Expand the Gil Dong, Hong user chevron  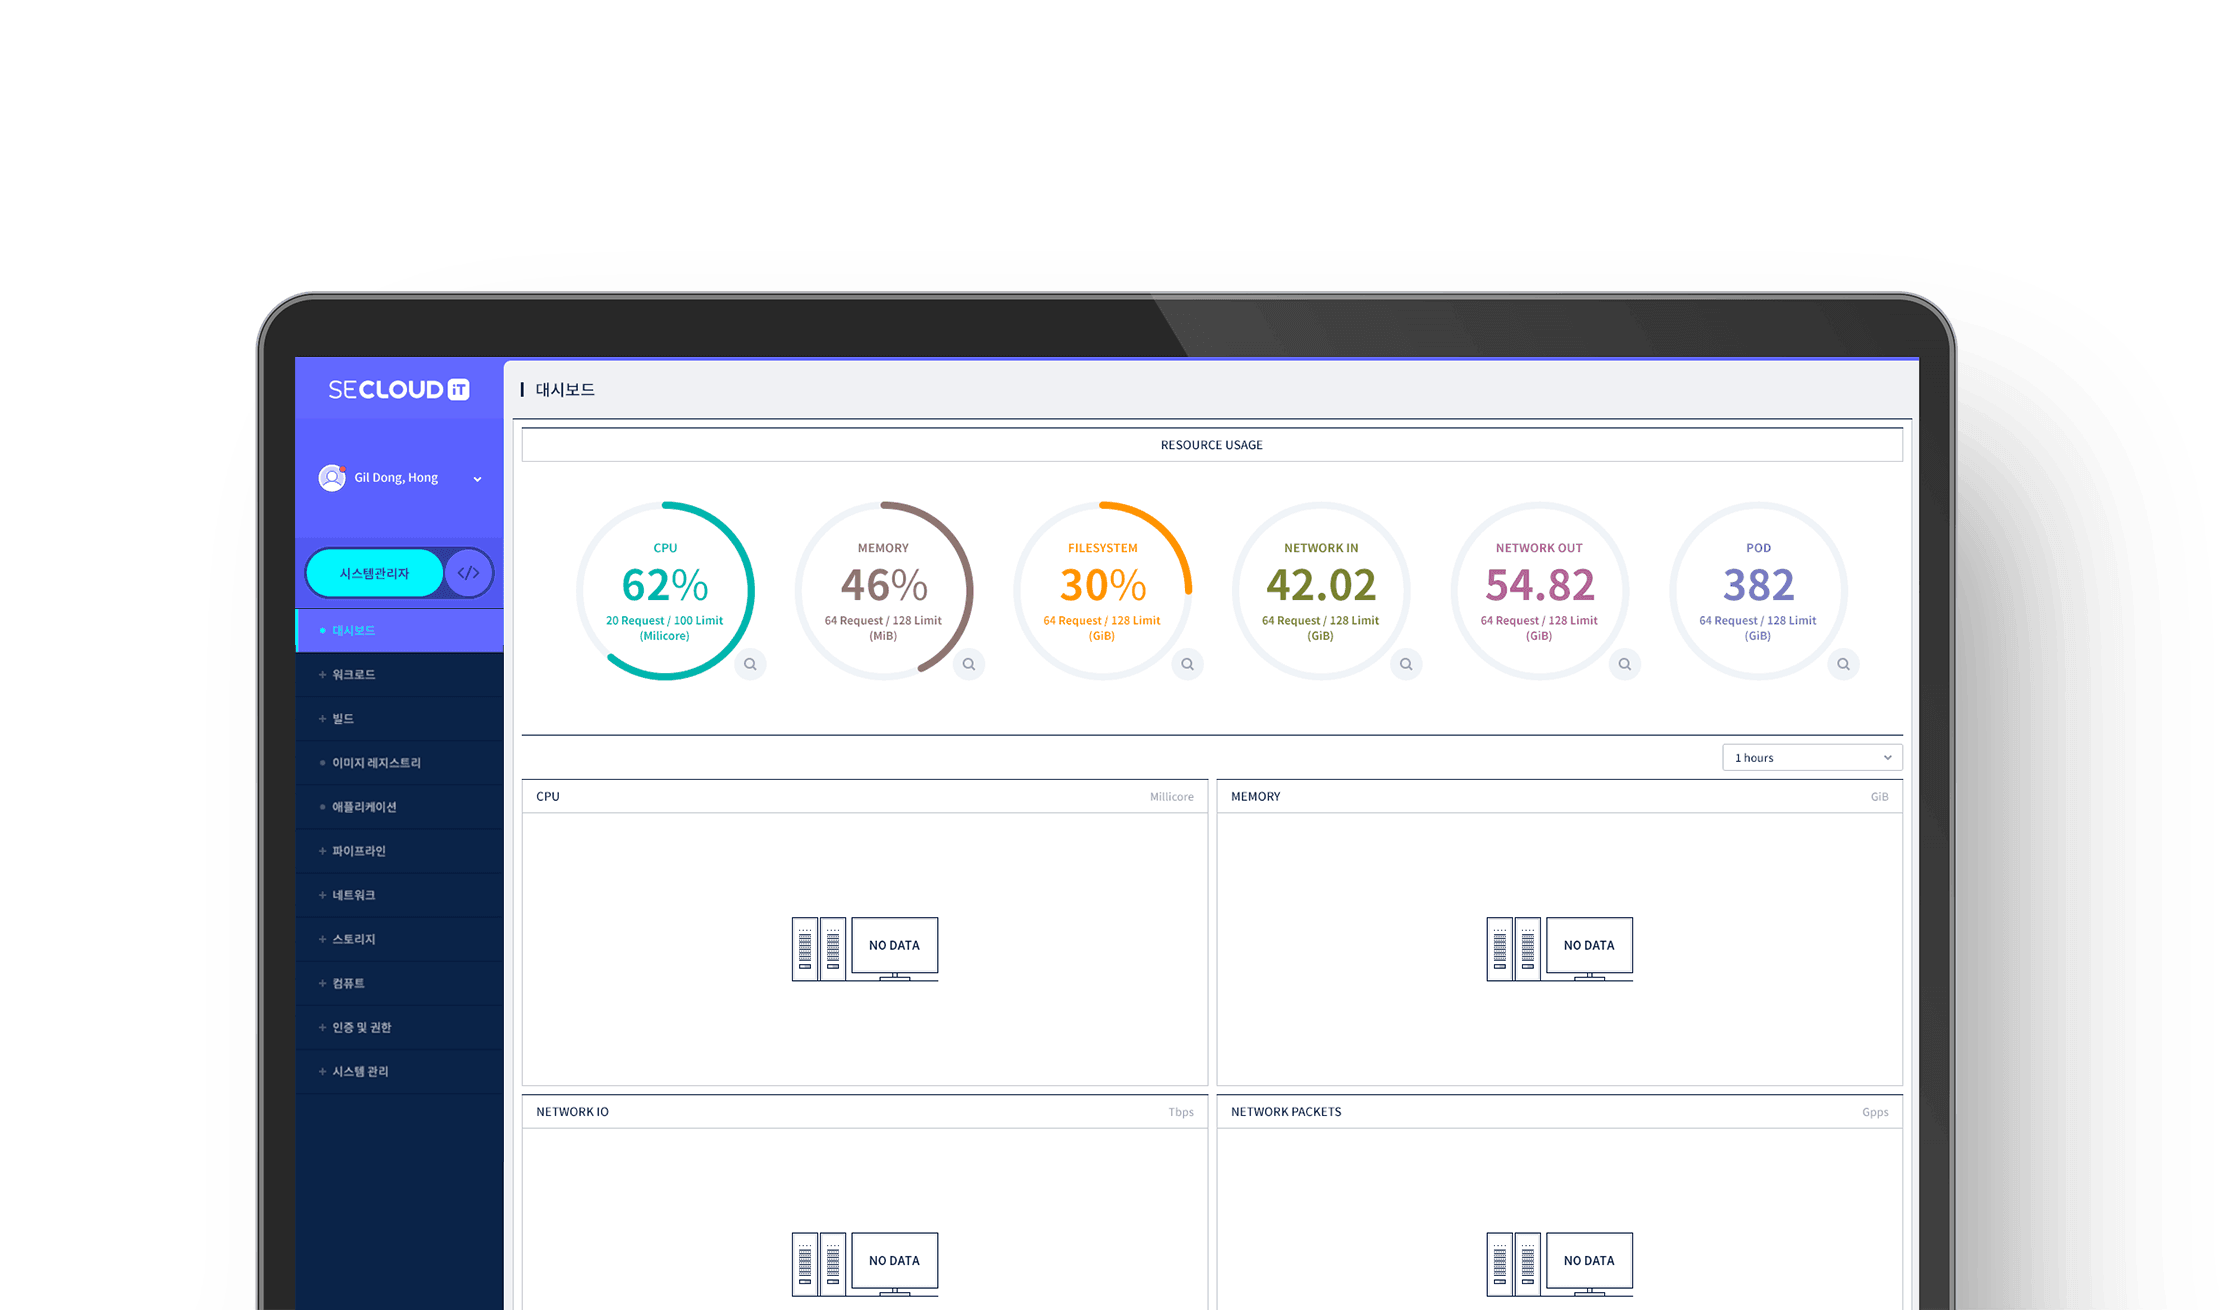477,479
